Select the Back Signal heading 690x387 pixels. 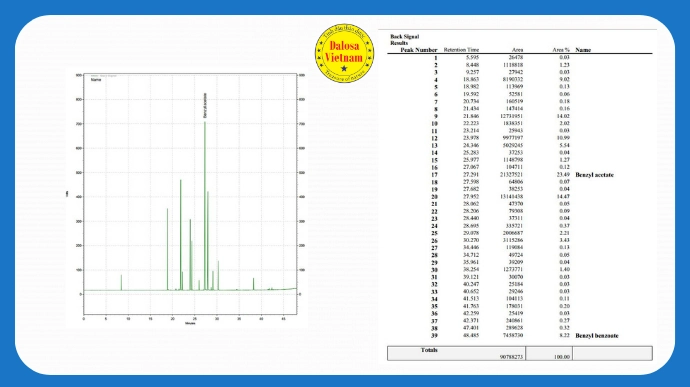404,37
